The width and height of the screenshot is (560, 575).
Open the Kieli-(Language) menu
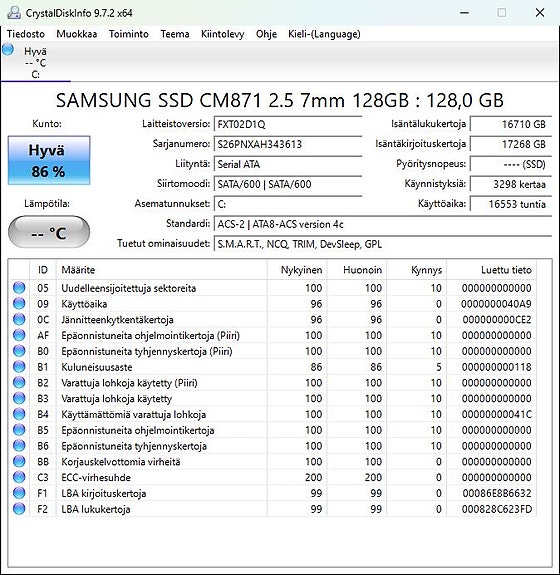click(x=324, y=34)
